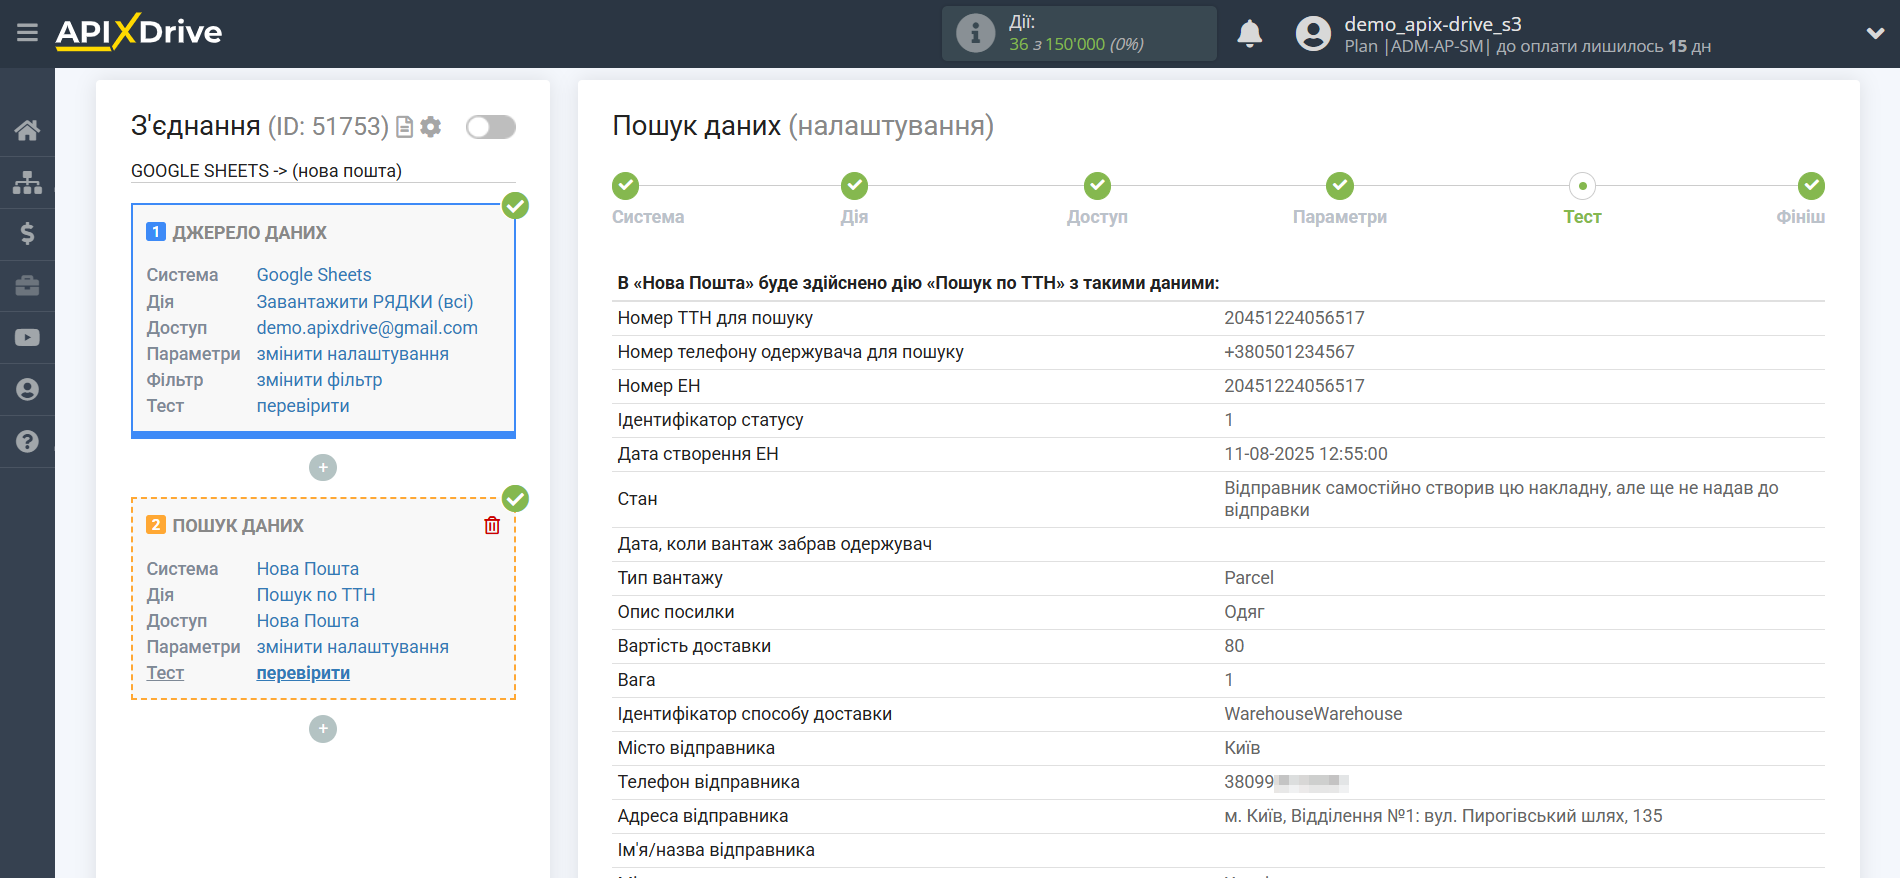Open the connections sitemap sidebar icon
This screenshot has height=878, width=1900.
click(x=27, y=182)
